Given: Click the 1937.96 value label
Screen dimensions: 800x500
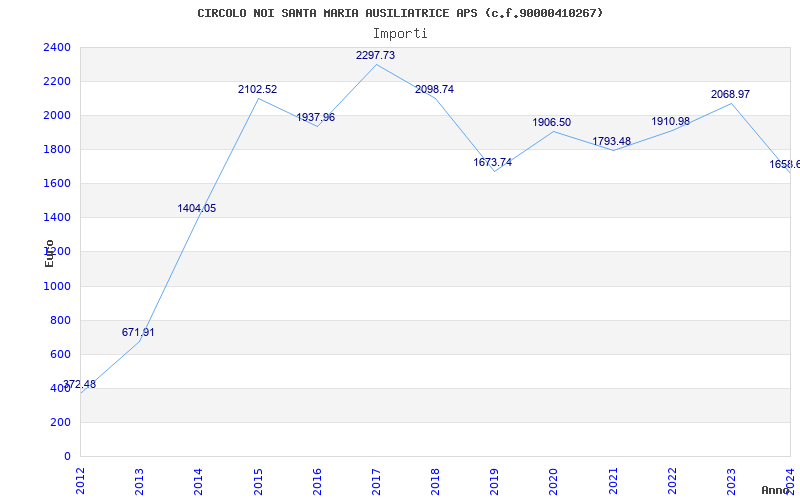Looking at the screenshot, I should 316,117.
